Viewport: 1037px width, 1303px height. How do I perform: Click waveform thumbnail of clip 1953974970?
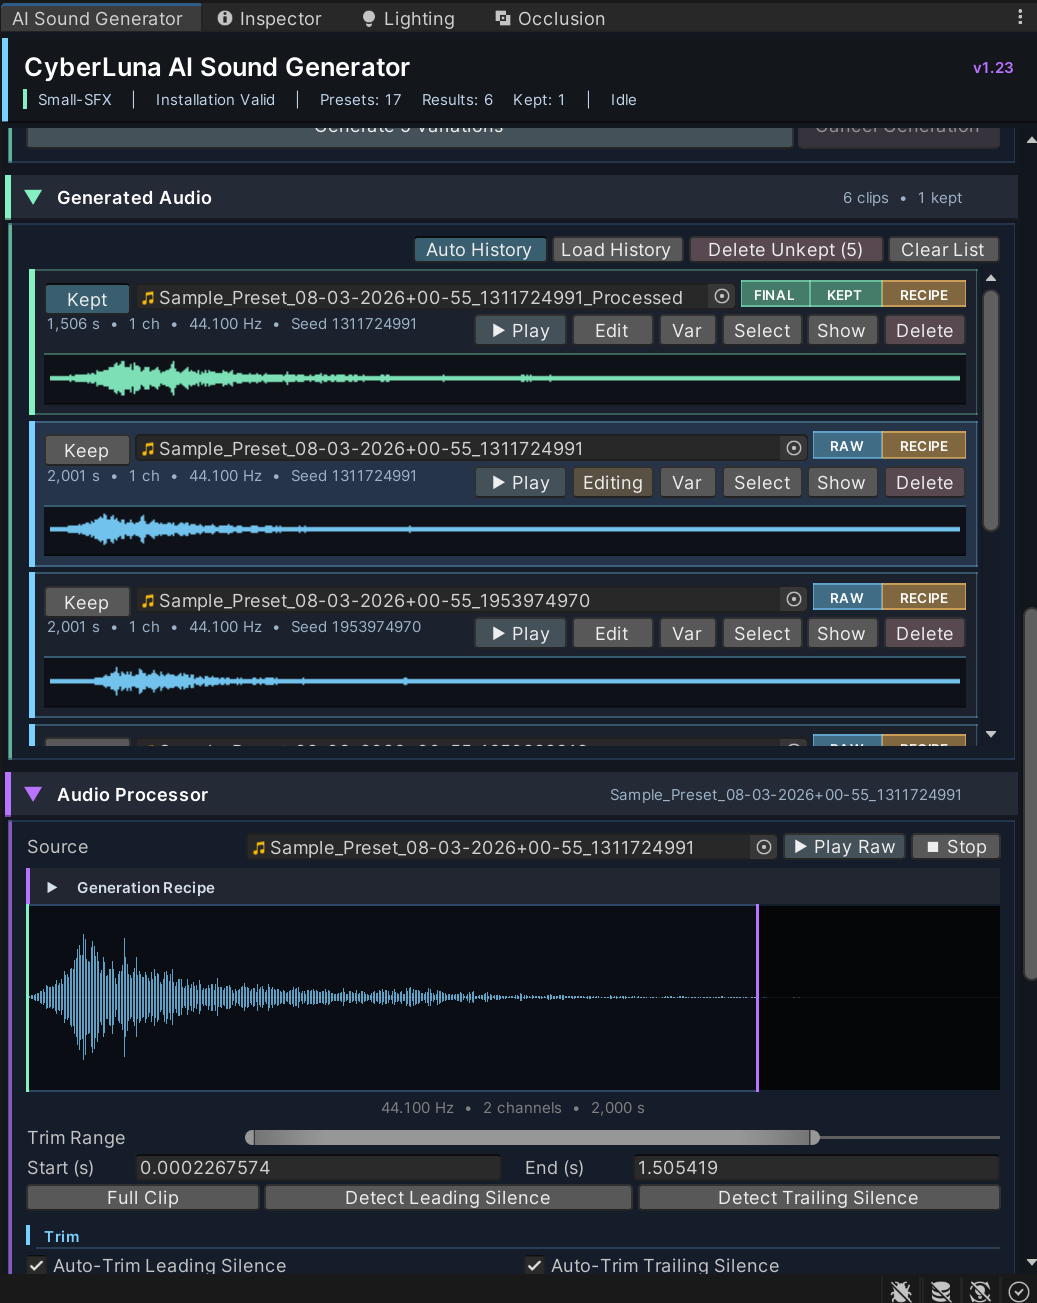[505, 681]
